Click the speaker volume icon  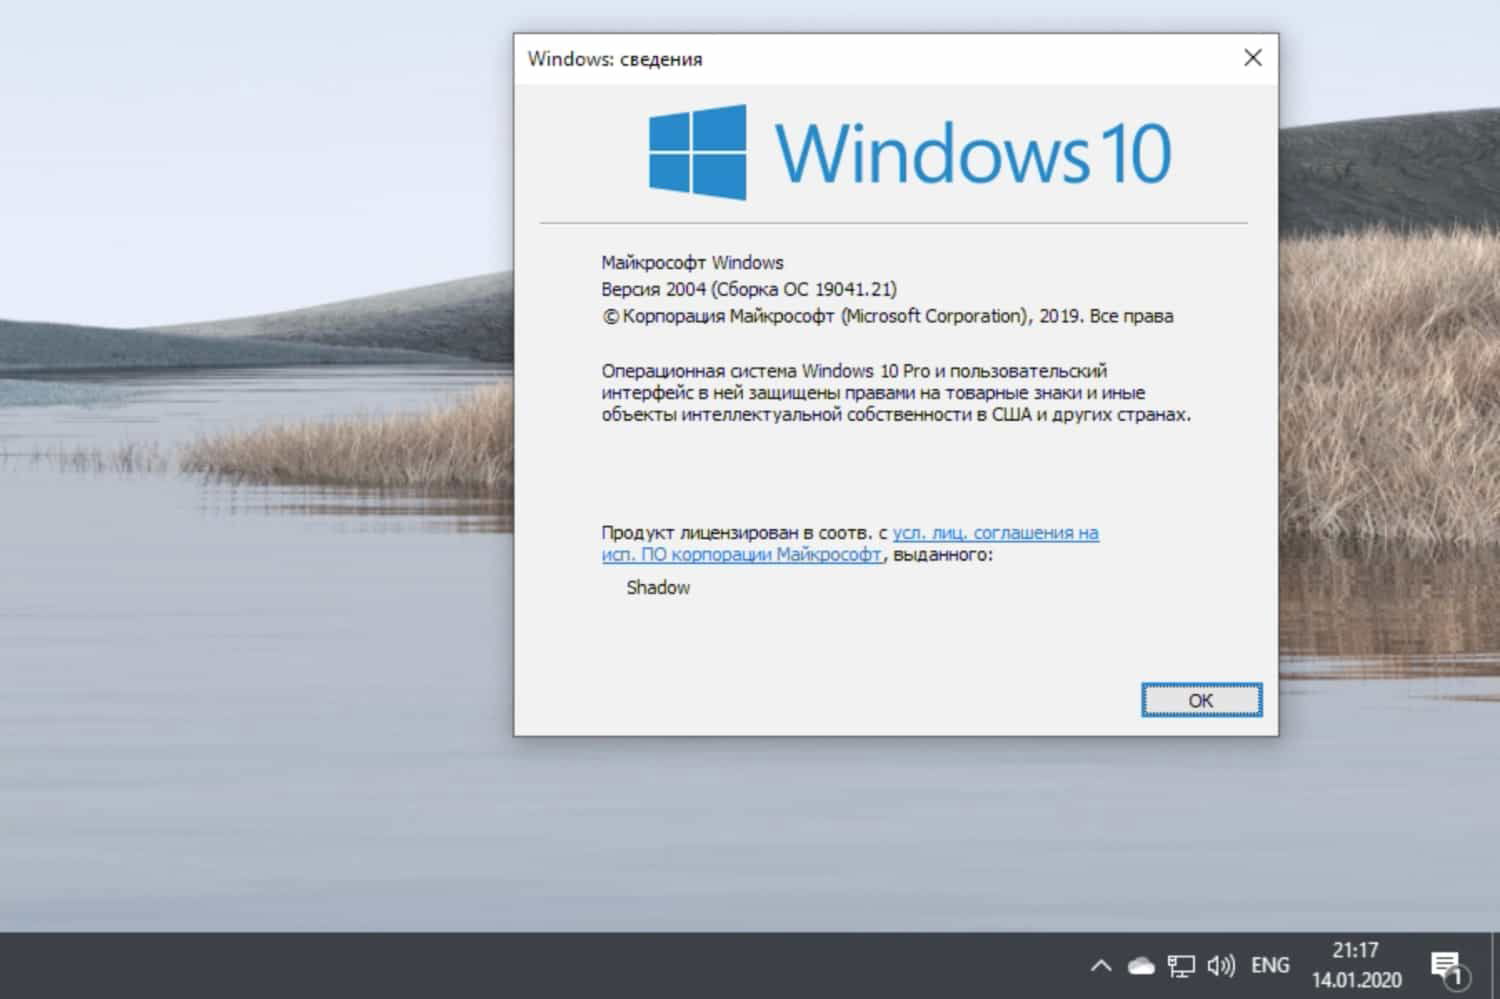pyautogui.click(x=1219, y=965)
